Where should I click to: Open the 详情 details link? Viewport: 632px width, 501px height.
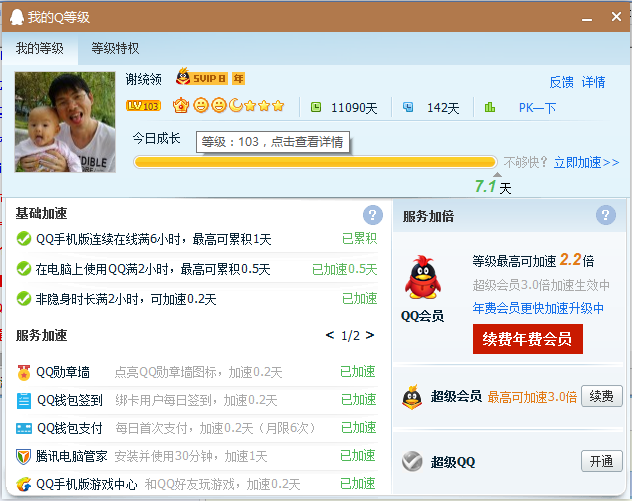pyautogui.click(x=593, y=82)
